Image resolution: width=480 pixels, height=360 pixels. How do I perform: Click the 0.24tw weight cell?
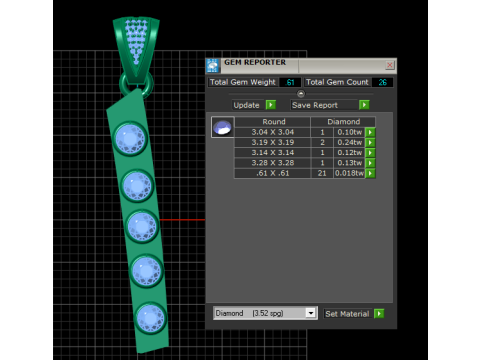(x=349, y=142)
